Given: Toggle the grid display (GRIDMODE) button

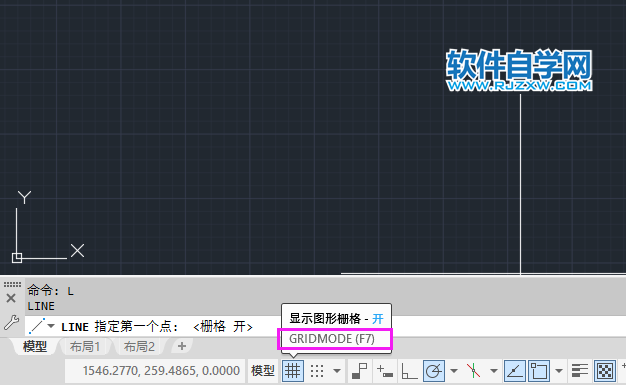Looking at the screenshot, I should point(293,371).
